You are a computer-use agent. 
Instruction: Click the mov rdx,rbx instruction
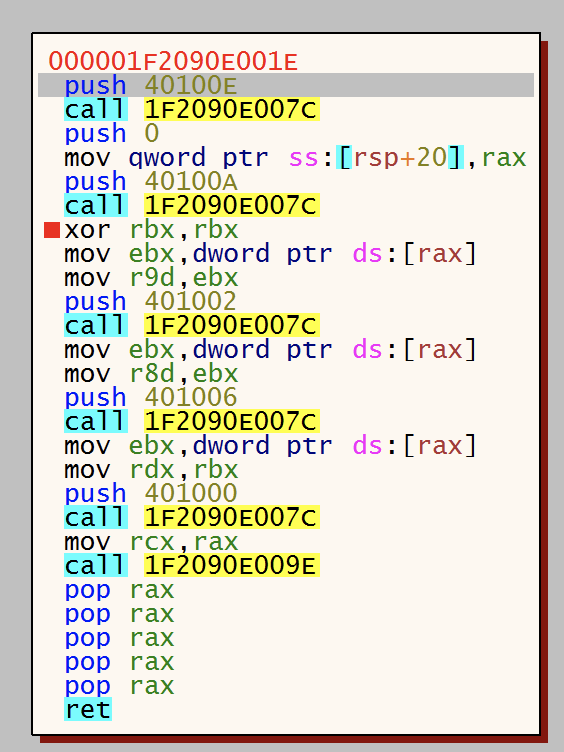pyautogui.click(x=151, y=469)
